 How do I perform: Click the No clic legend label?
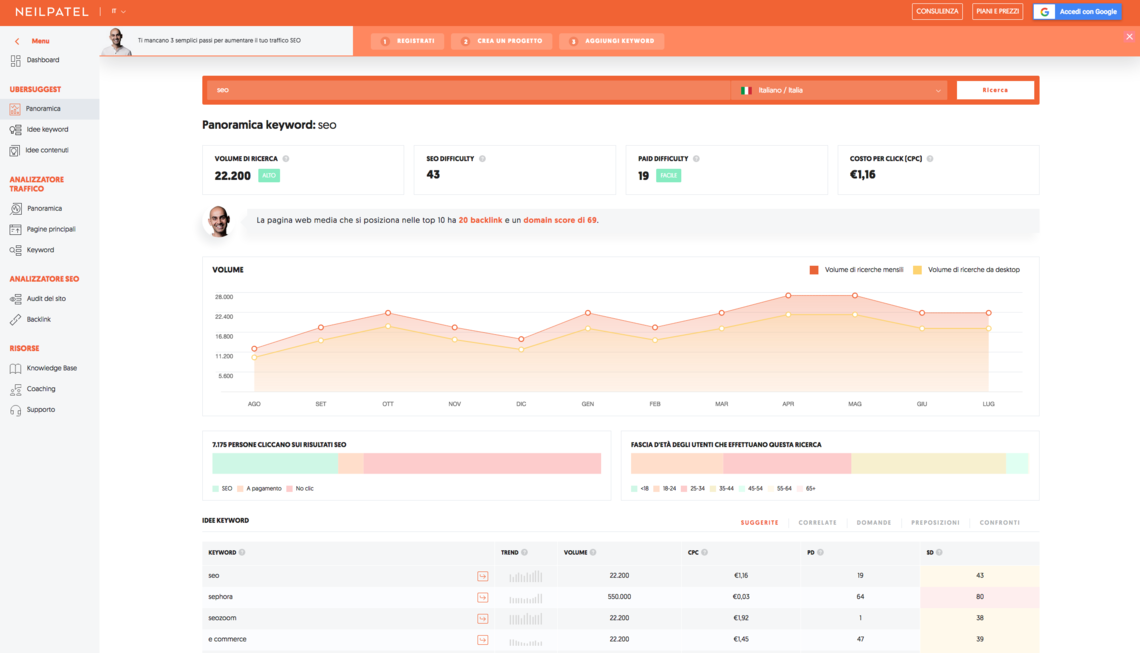click(305, 489)
